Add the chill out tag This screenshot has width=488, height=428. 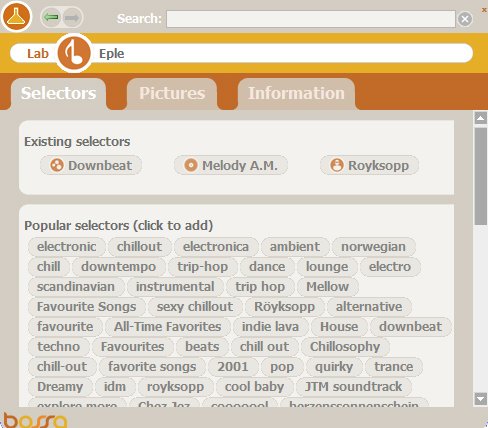[265, 347]
